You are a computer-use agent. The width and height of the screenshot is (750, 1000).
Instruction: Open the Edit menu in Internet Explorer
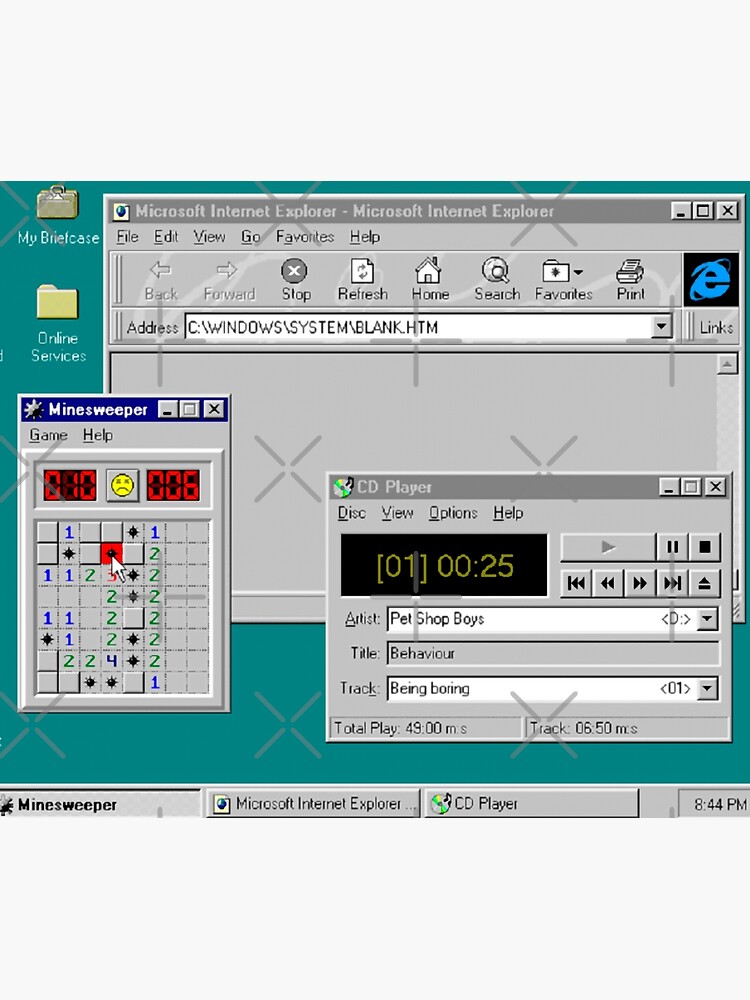(x=166, y=237)
